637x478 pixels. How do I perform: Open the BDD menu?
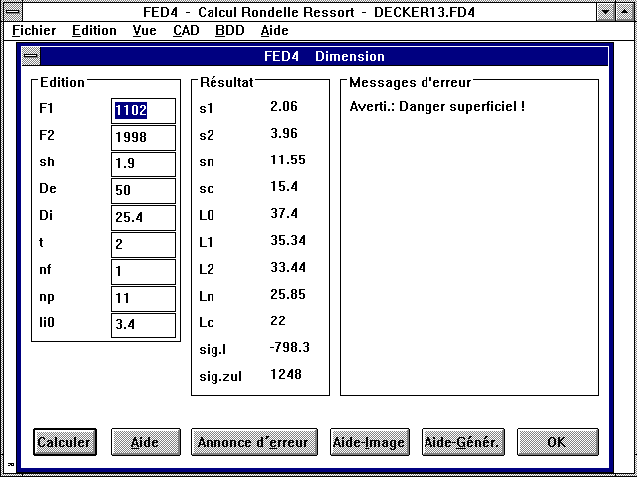[229, 30]
